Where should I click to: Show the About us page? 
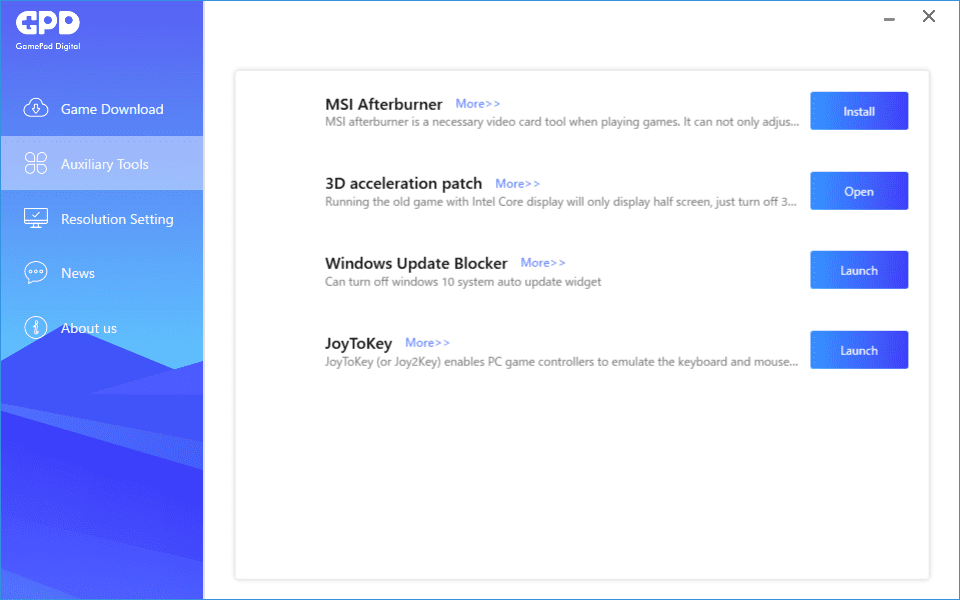(102, 328)
